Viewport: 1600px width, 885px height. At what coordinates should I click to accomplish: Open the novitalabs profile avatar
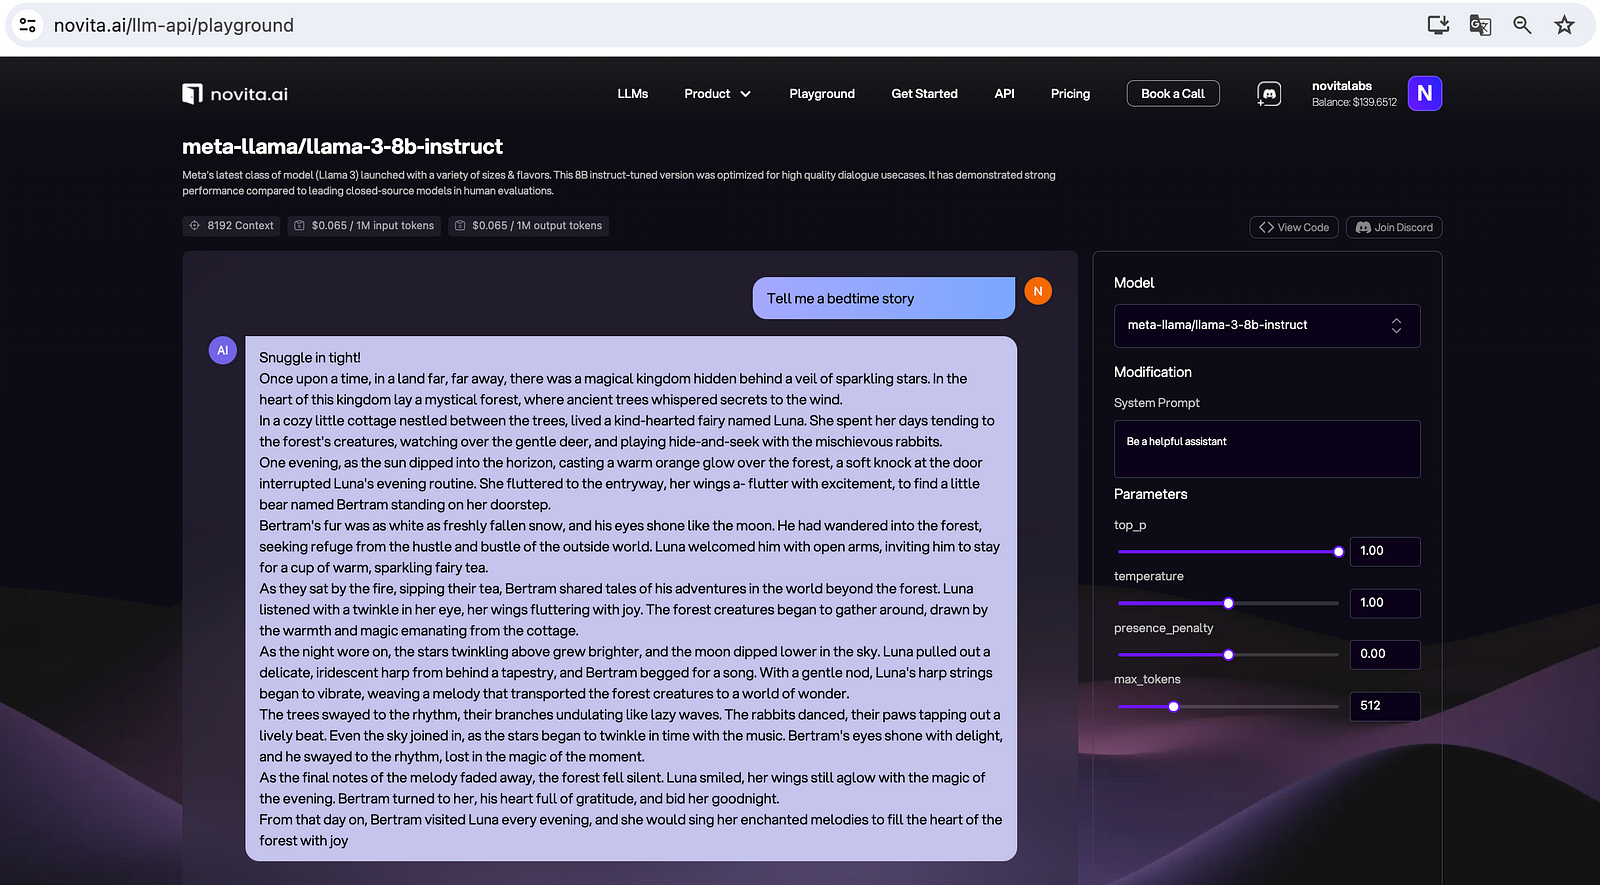click(x=1425, y=94)
